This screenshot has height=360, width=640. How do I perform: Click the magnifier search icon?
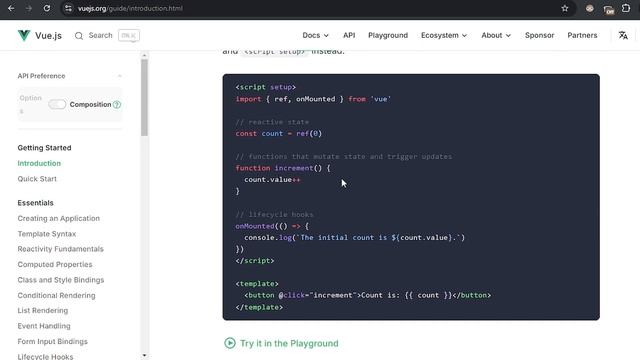coord(79,36)
